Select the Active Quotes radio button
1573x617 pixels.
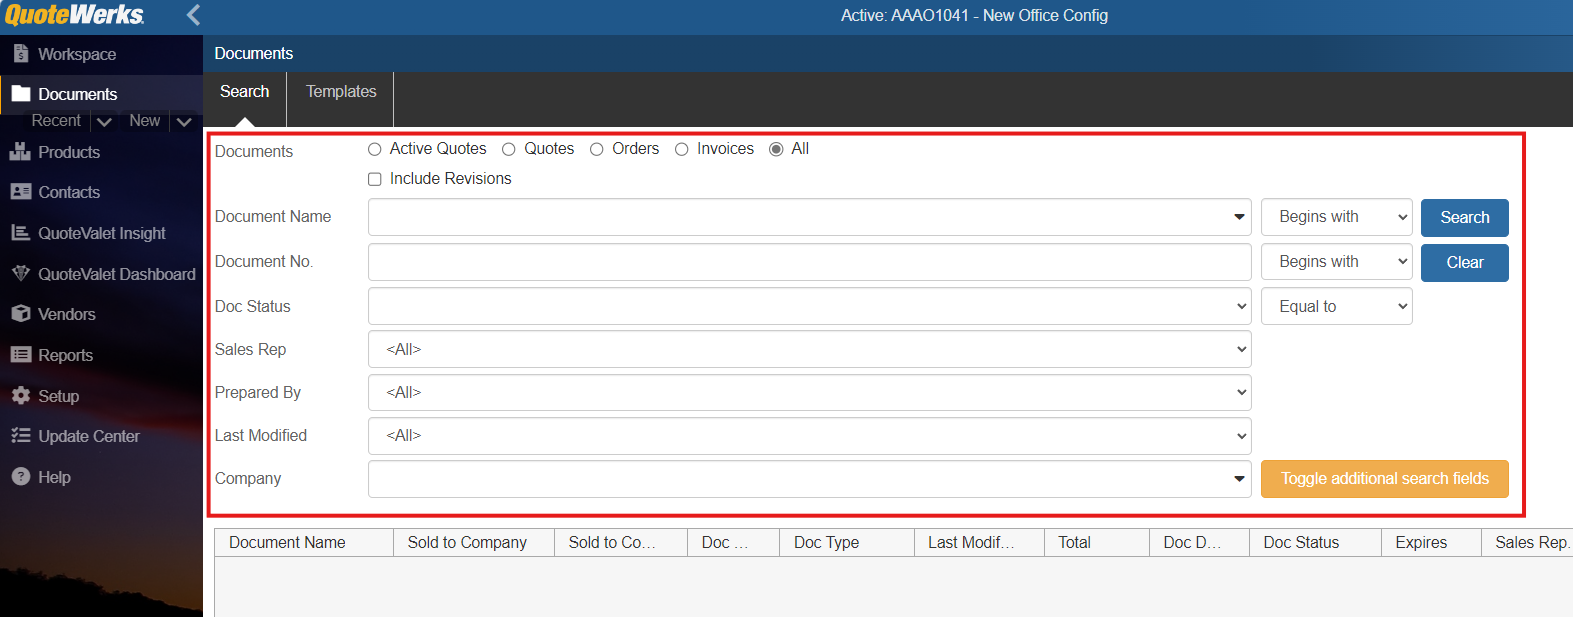[x=375, y=149]
